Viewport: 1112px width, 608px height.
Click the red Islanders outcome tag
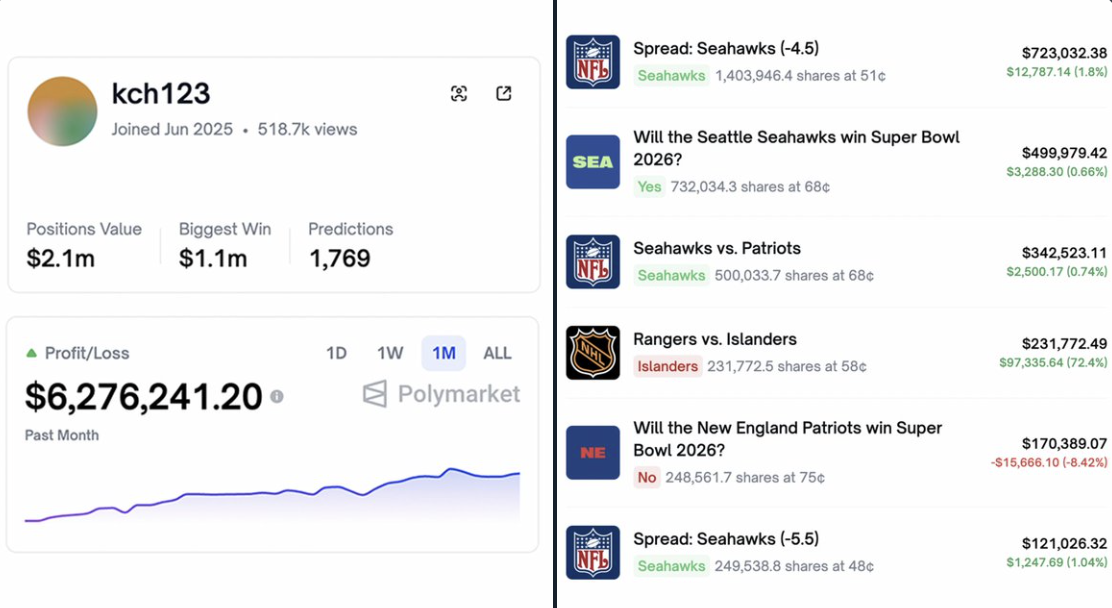point(668,366)
